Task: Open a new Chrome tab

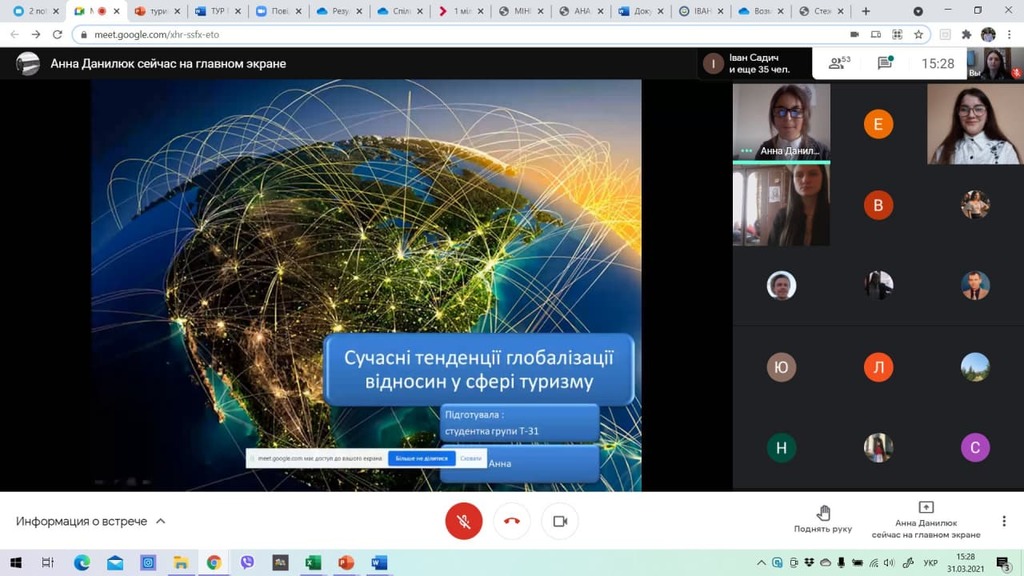Action: point(866,11)
